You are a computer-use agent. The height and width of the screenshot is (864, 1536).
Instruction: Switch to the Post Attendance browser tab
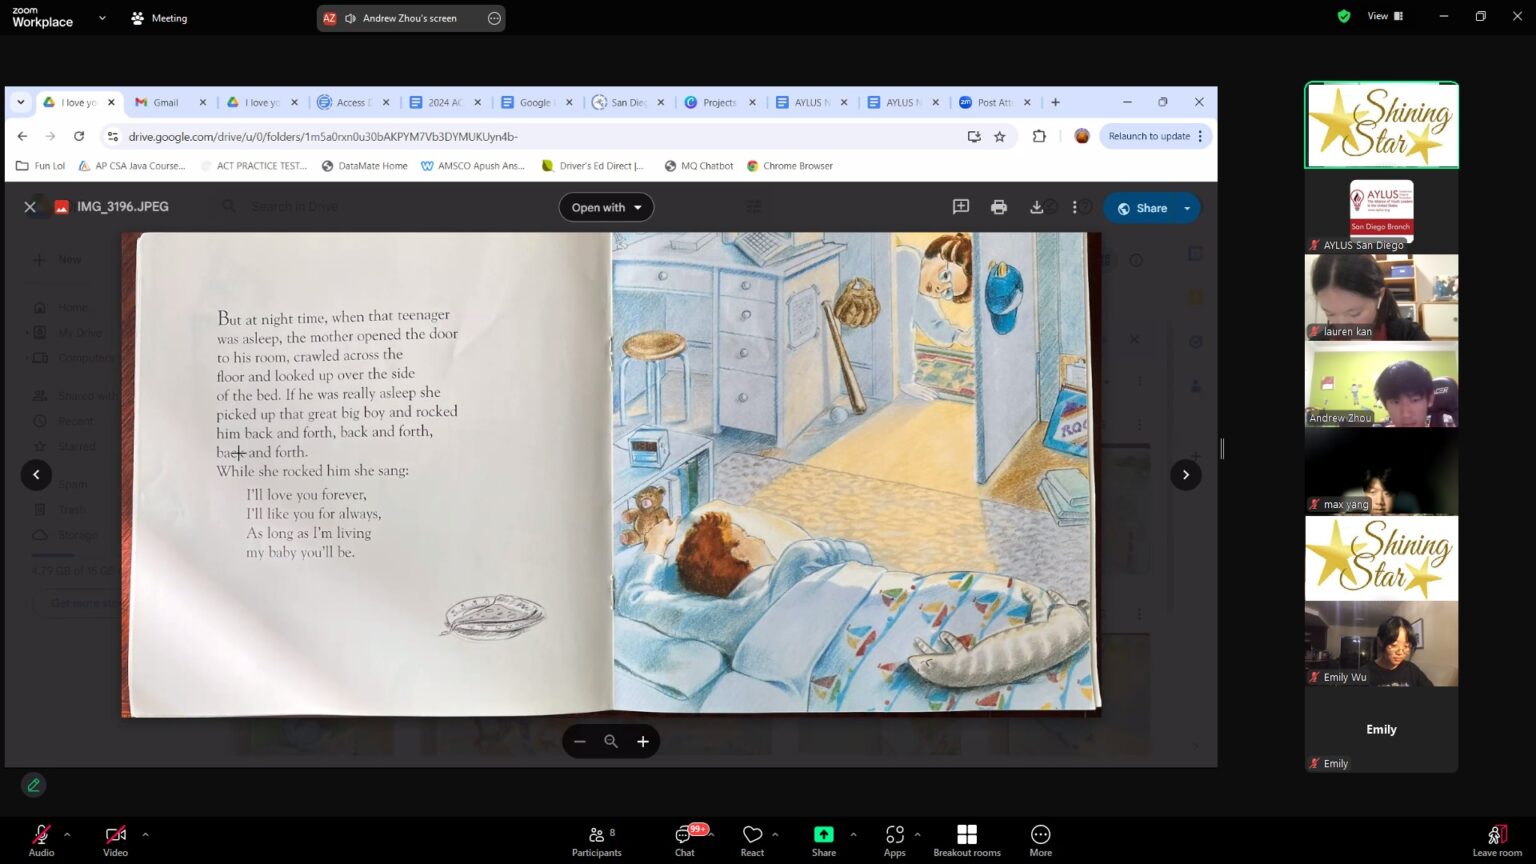click(x=994, y=102)
